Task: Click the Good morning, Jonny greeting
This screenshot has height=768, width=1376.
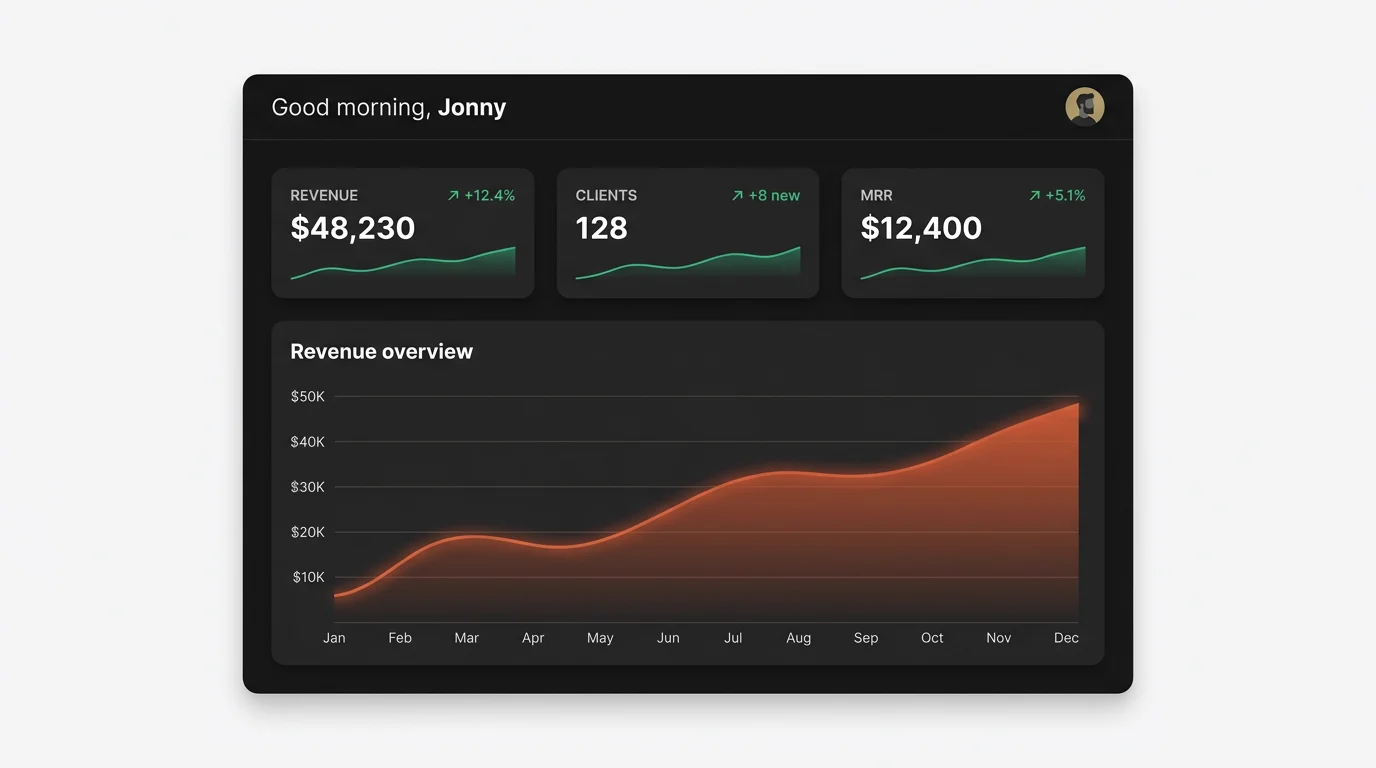Action: [x=388, y=107]
